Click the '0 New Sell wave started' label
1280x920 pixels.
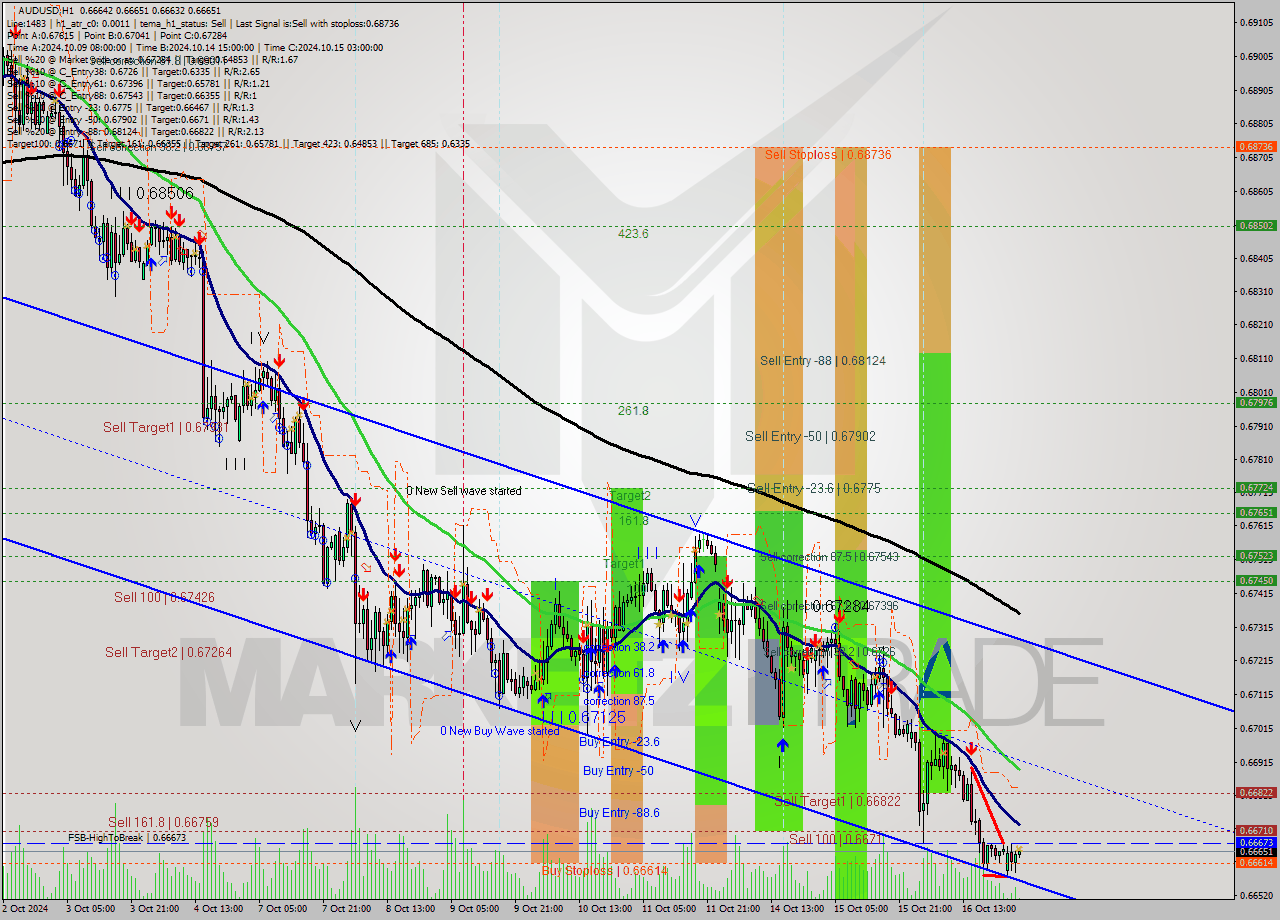(x=463, y=491)
